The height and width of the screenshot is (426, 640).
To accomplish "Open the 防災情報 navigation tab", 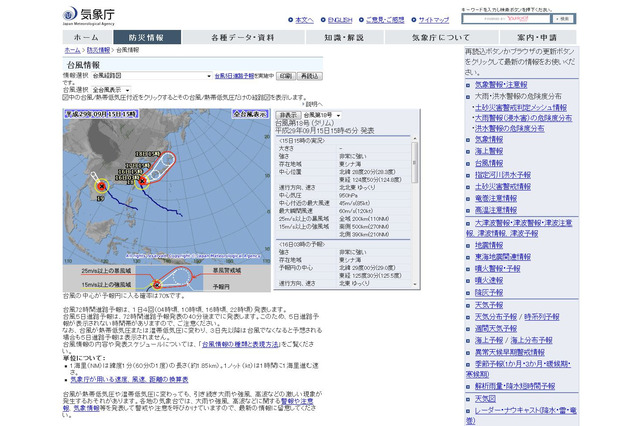I will click(x=147, y=37).
